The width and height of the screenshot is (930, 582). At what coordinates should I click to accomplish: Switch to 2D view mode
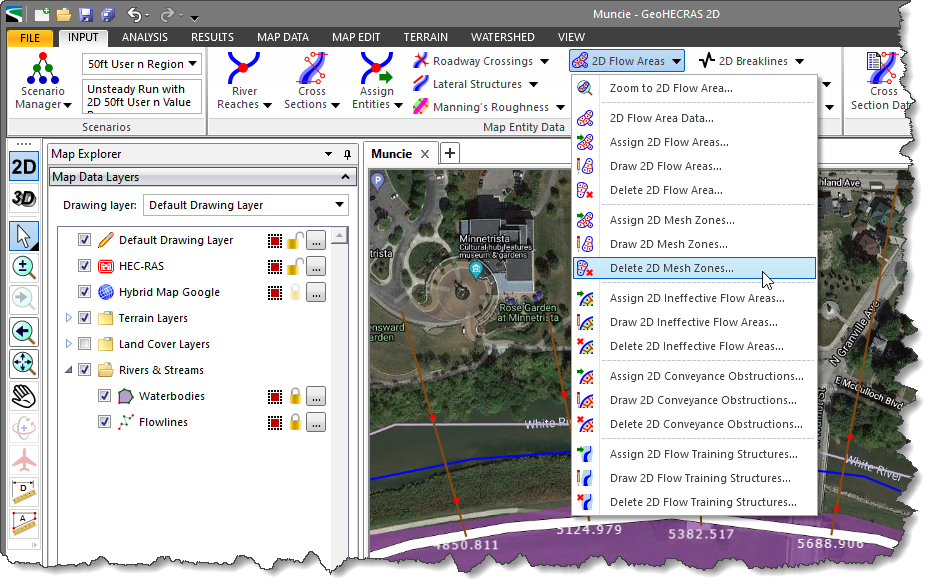(x=24, y=167)
